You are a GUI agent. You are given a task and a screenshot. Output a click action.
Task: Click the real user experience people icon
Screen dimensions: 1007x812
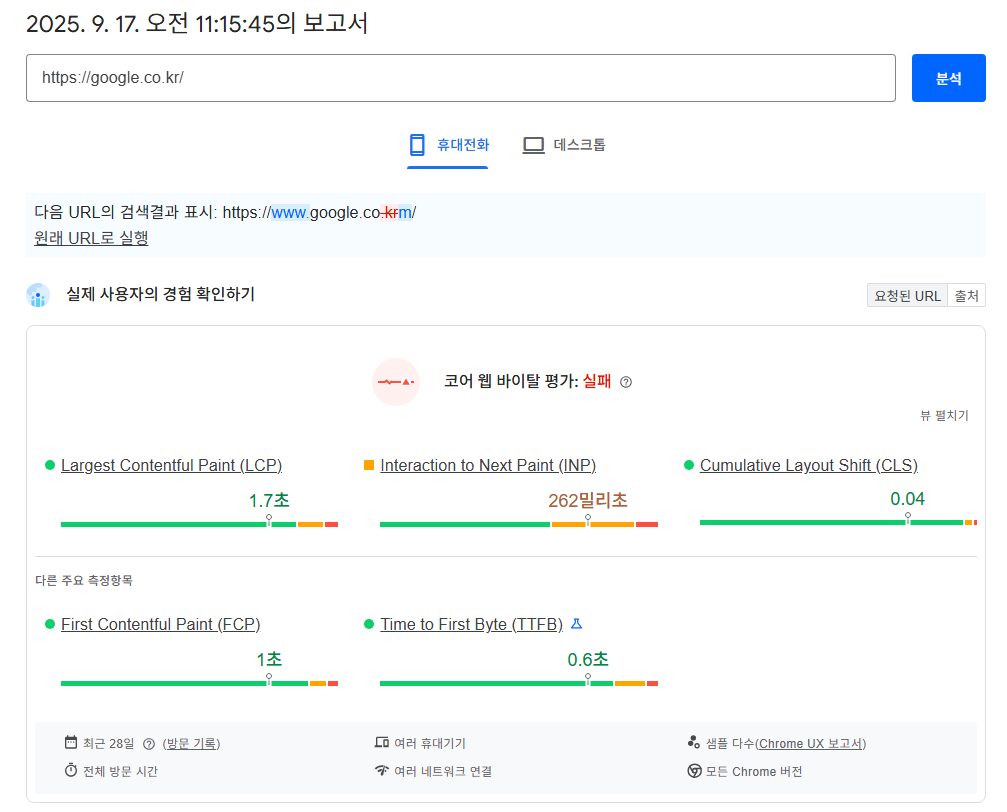(38, 295)
